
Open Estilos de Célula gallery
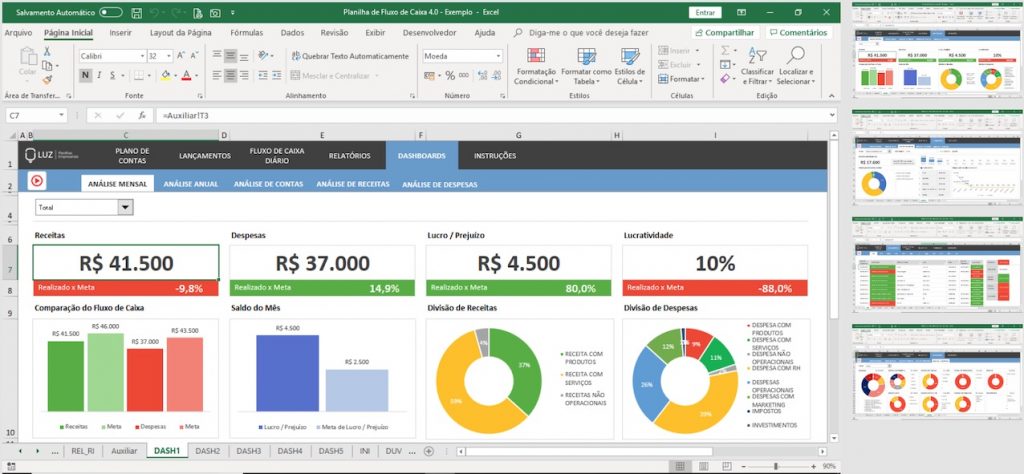(x=630, y=66)
